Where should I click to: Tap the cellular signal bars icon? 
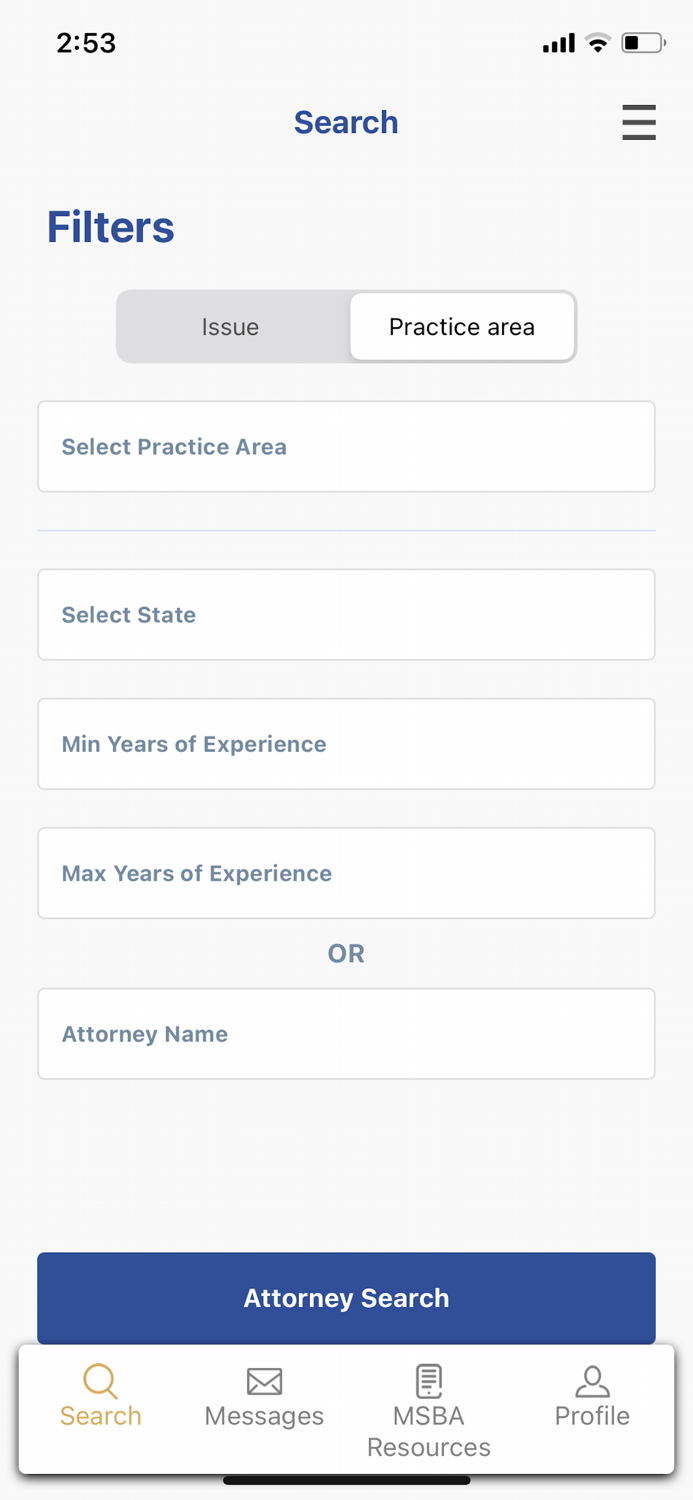[558, 42]
